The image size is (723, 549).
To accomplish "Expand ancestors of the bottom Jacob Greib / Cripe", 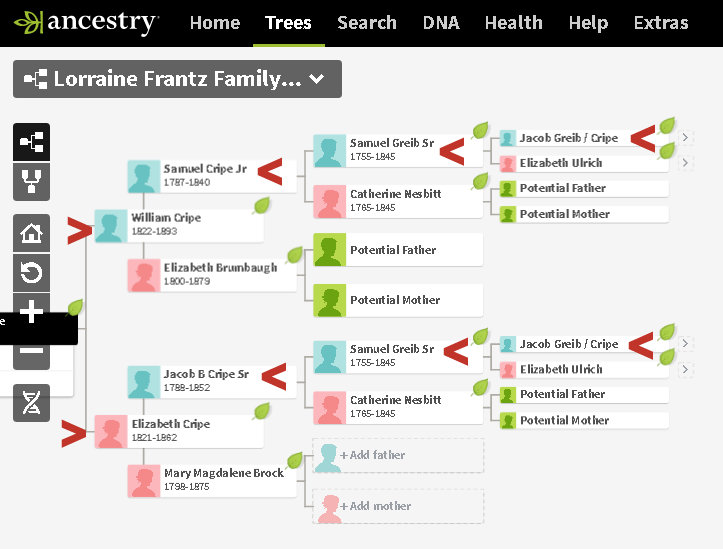I will point(686,344).
